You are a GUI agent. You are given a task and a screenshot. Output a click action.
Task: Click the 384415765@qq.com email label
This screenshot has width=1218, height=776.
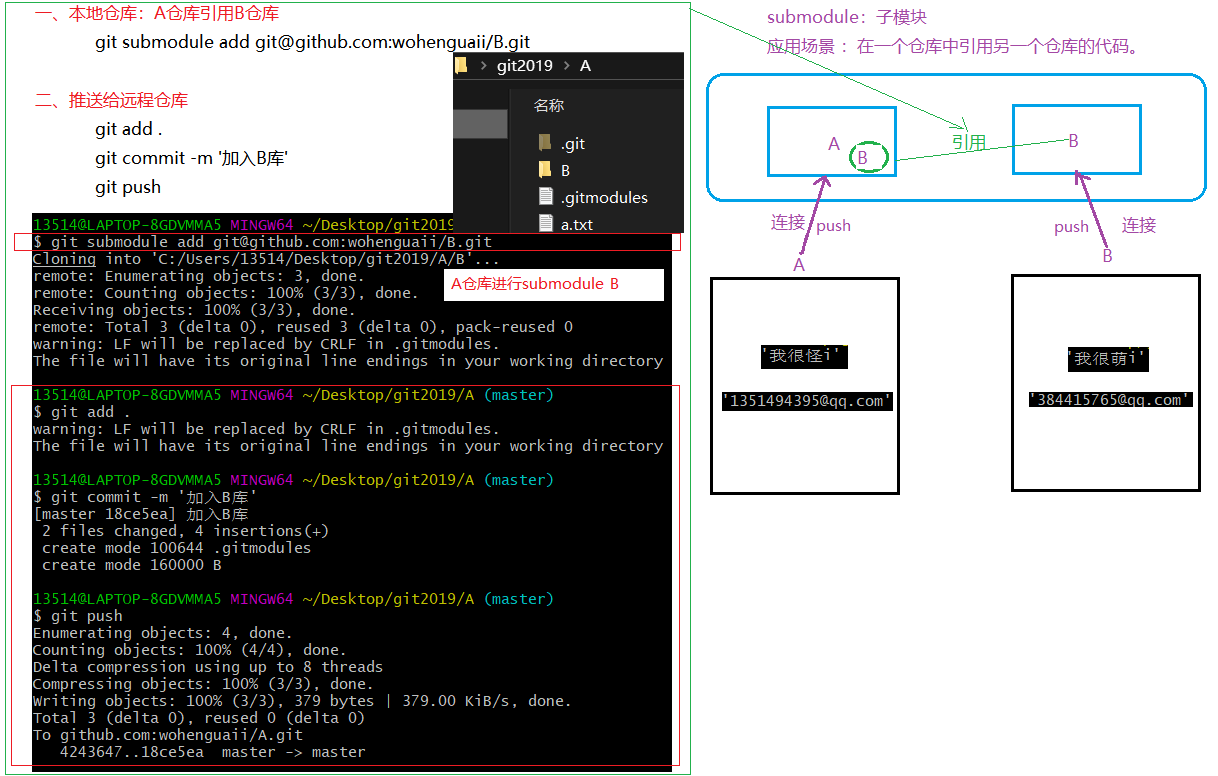coord(1110,400)
